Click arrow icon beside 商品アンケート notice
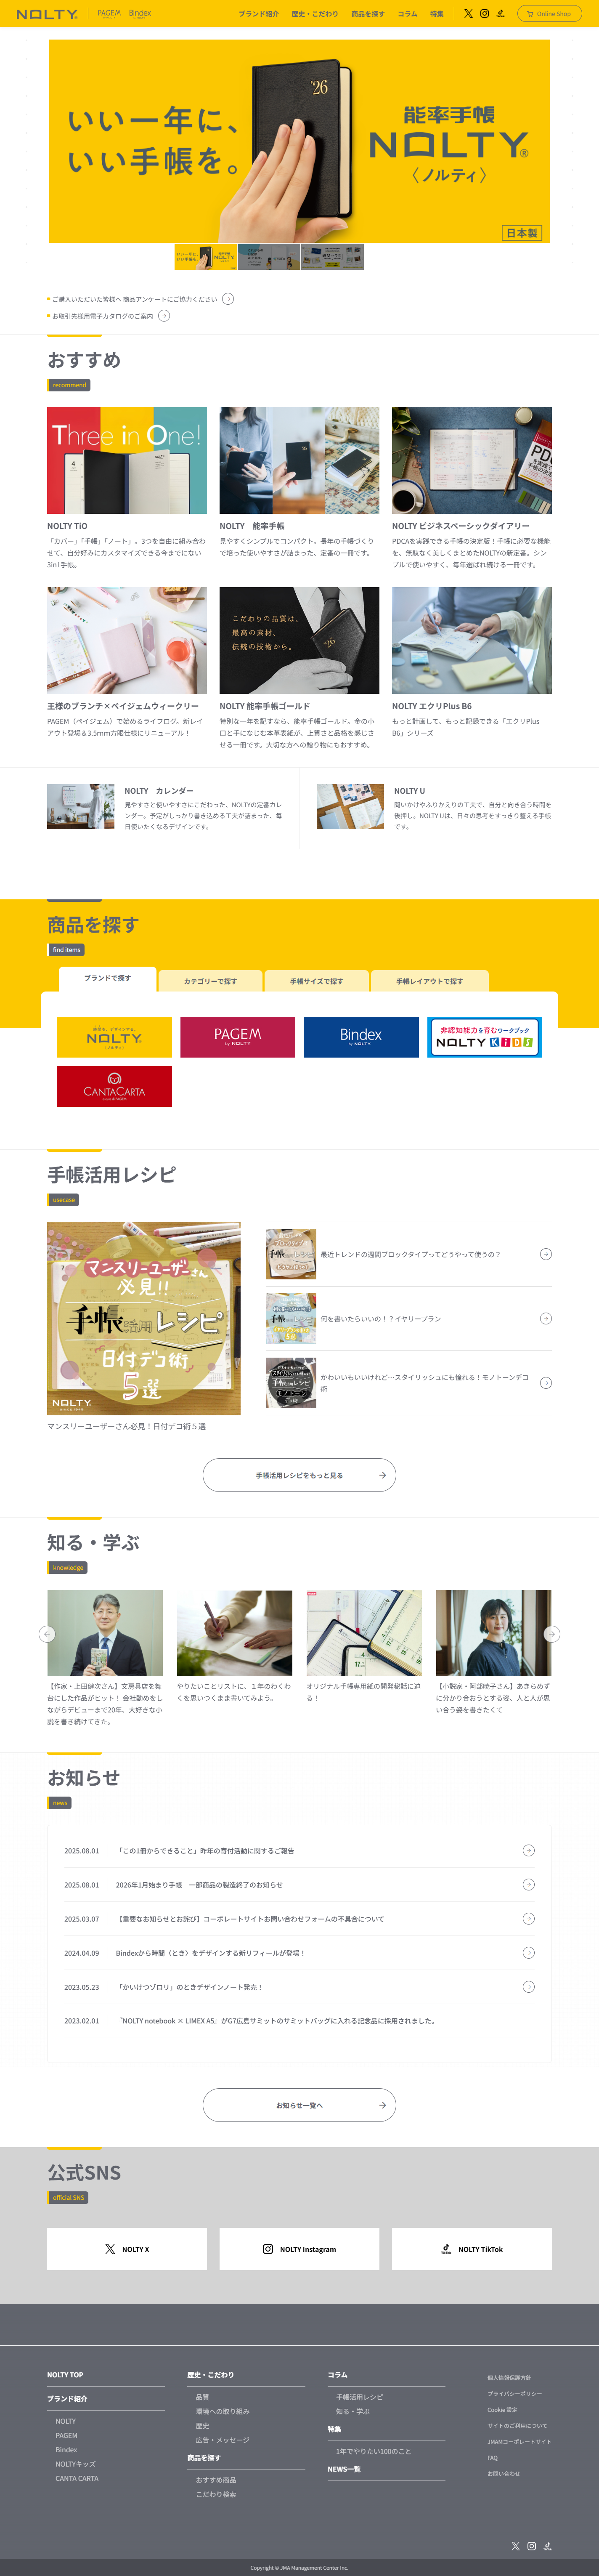This screenshot has height=2576, width=599. click(228, 299)
